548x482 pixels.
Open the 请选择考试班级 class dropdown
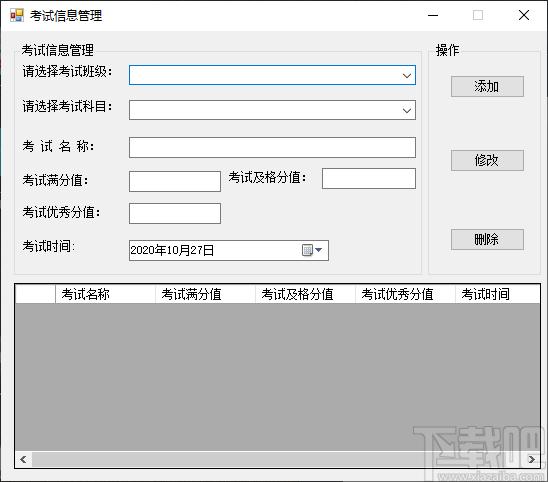pos(272,75)
